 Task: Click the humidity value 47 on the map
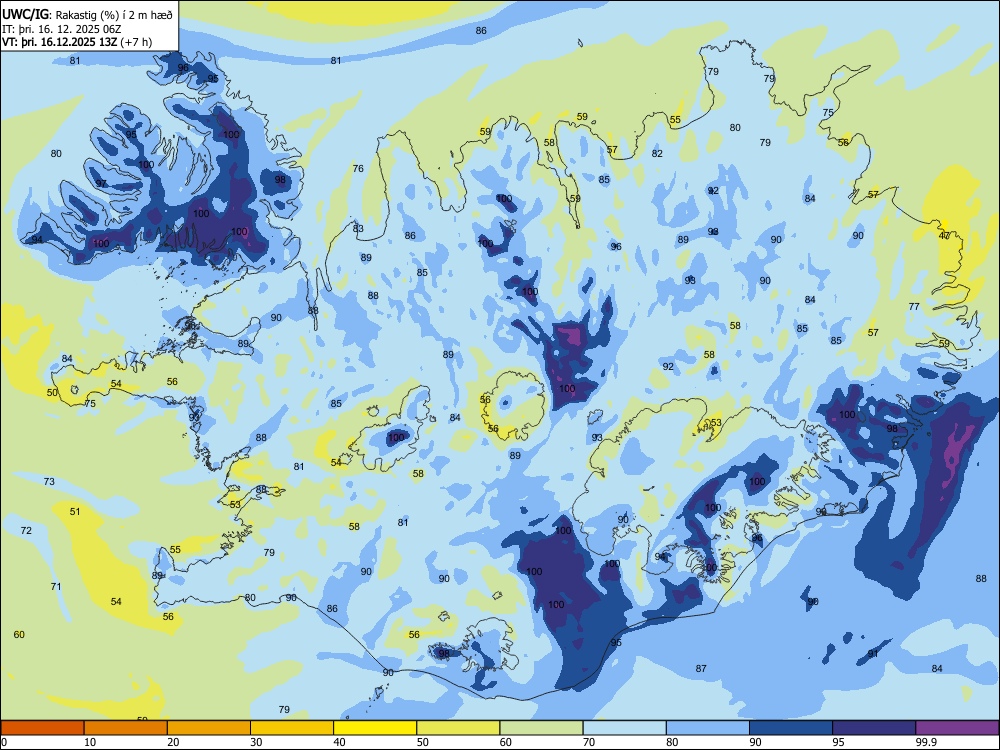pos(945,235)
